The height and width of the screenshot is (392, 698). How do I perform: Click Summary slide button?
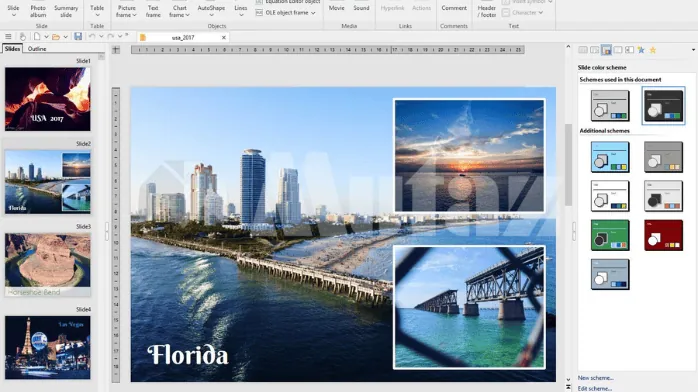(66, 11)
